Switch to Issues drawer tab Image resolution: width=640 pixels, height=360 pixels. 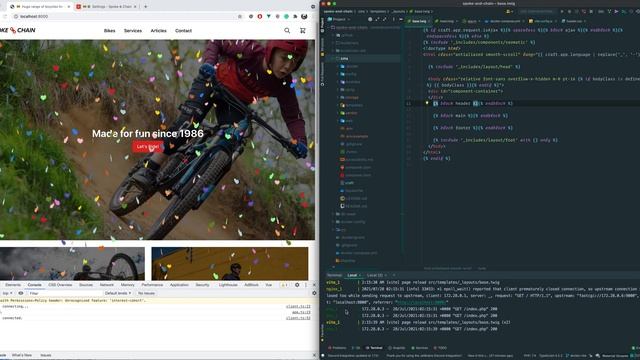click(46, 355)
